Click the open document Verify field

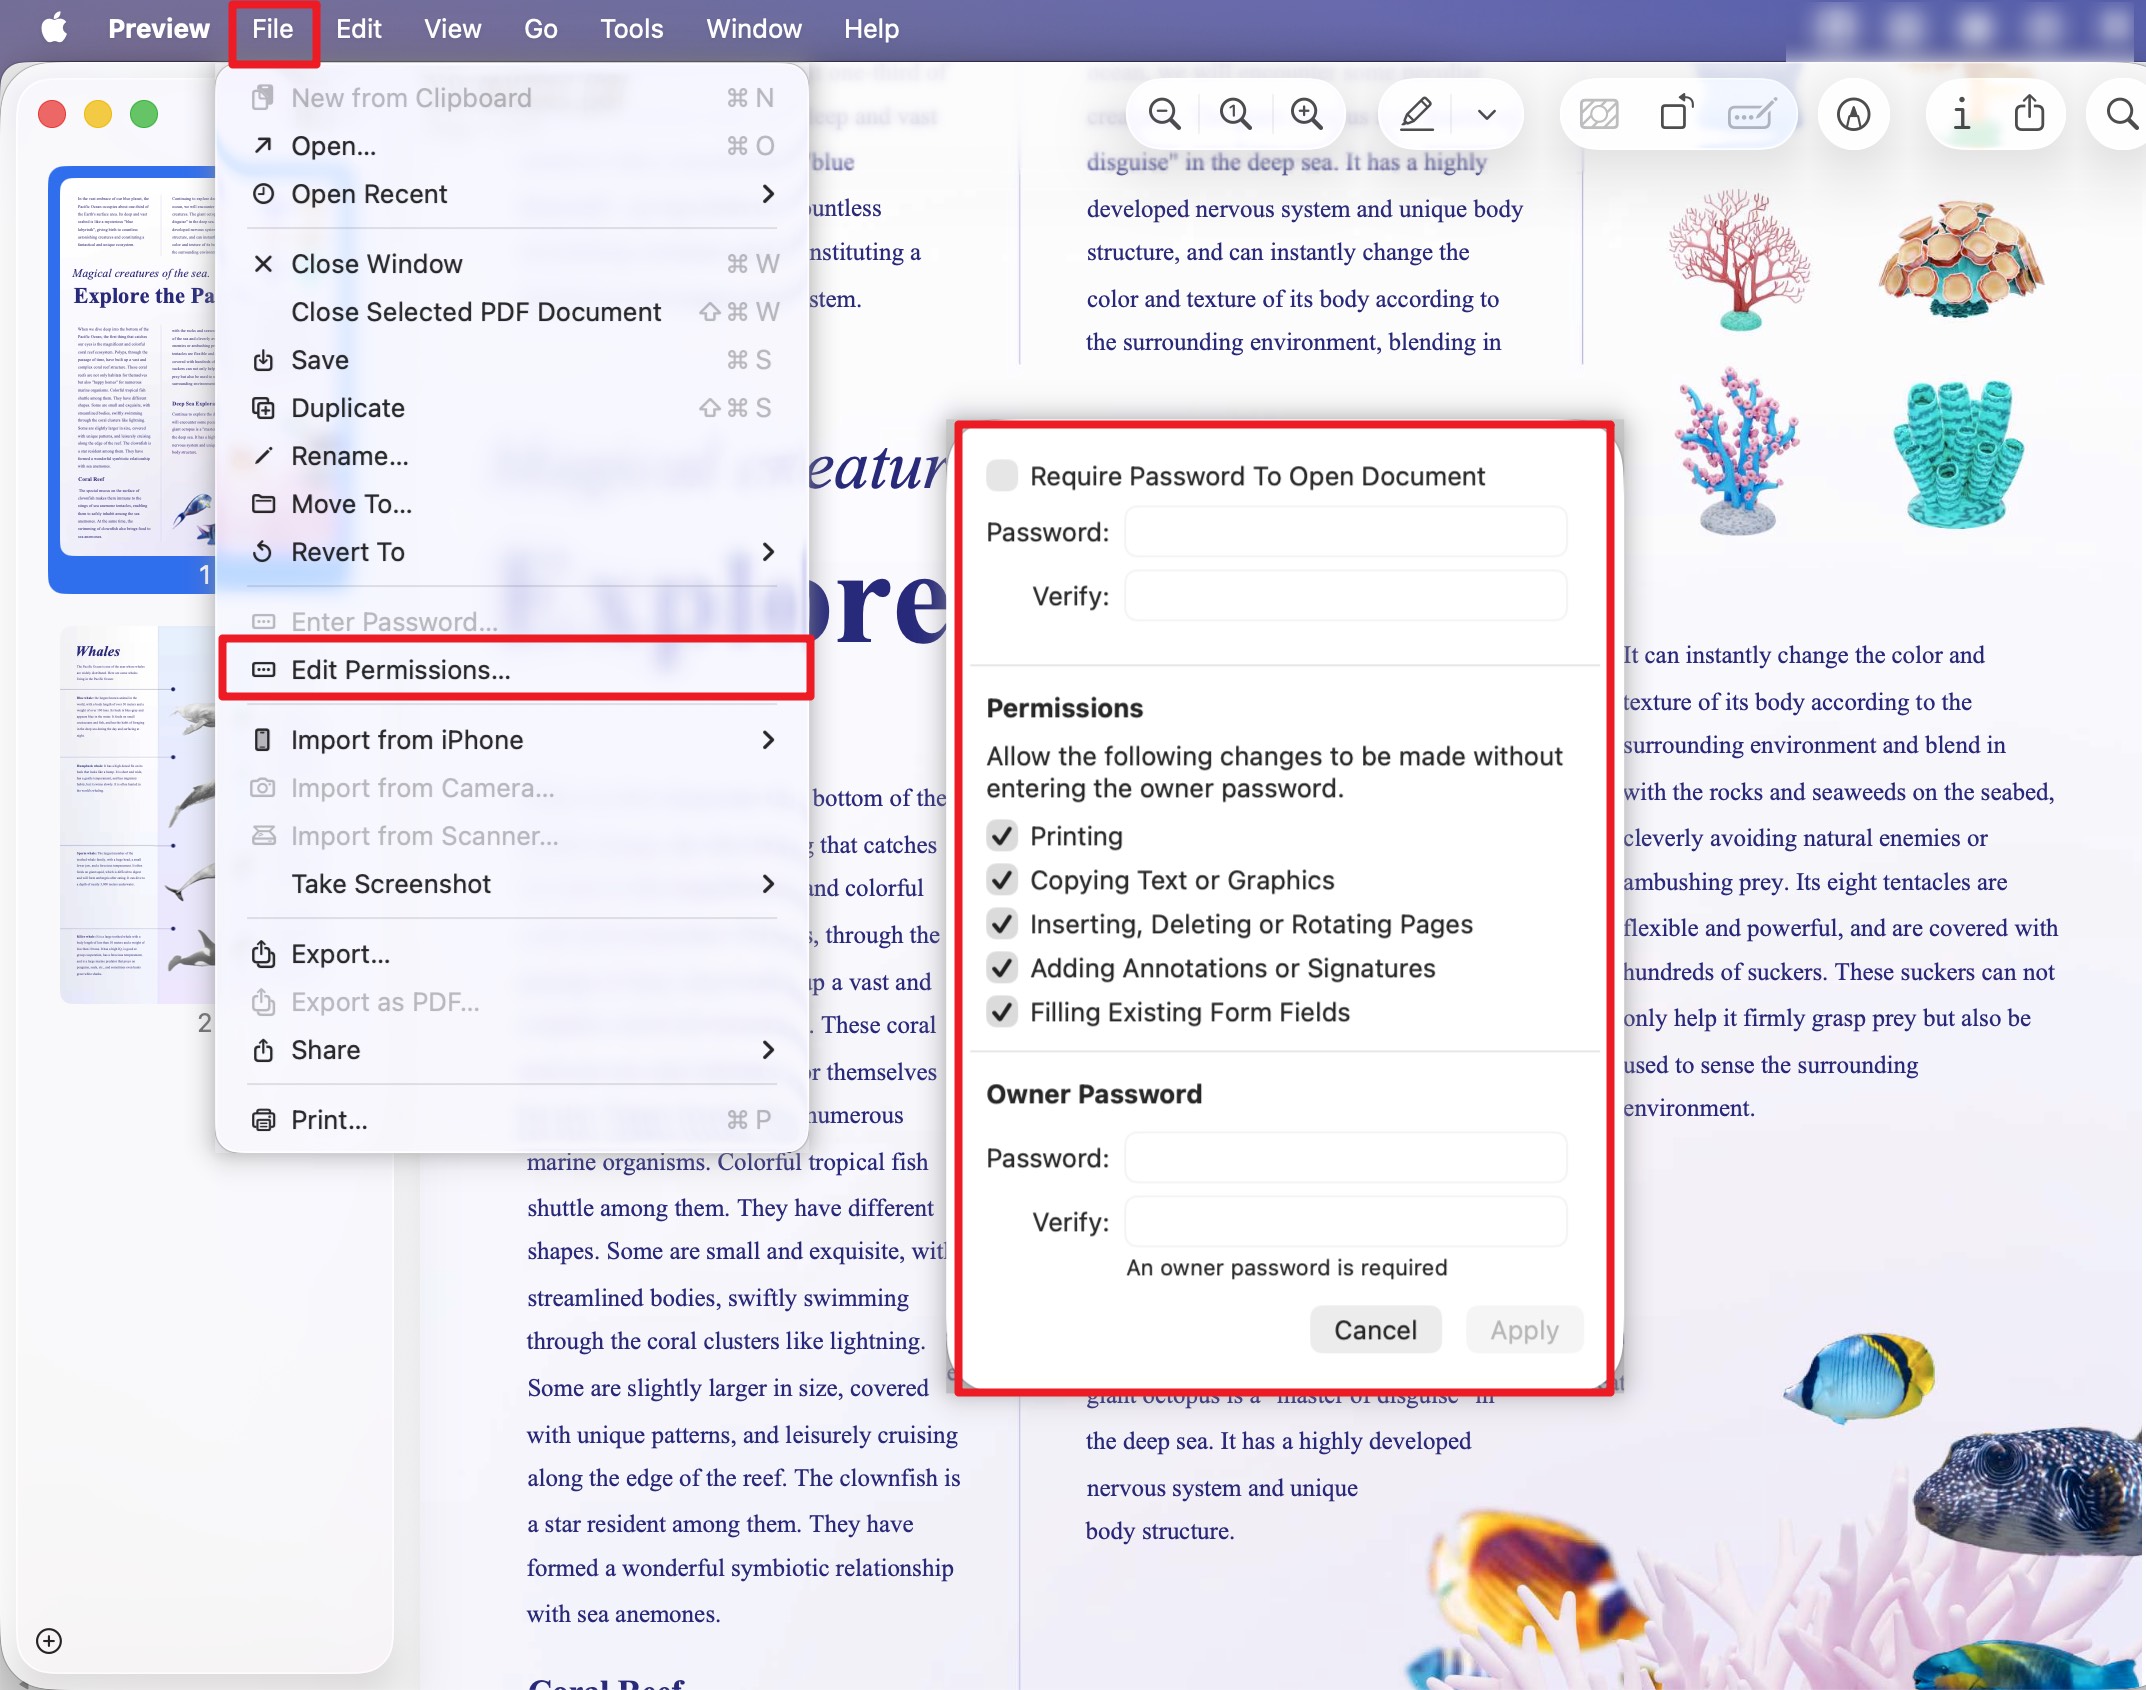click(x=1346, y=596)
